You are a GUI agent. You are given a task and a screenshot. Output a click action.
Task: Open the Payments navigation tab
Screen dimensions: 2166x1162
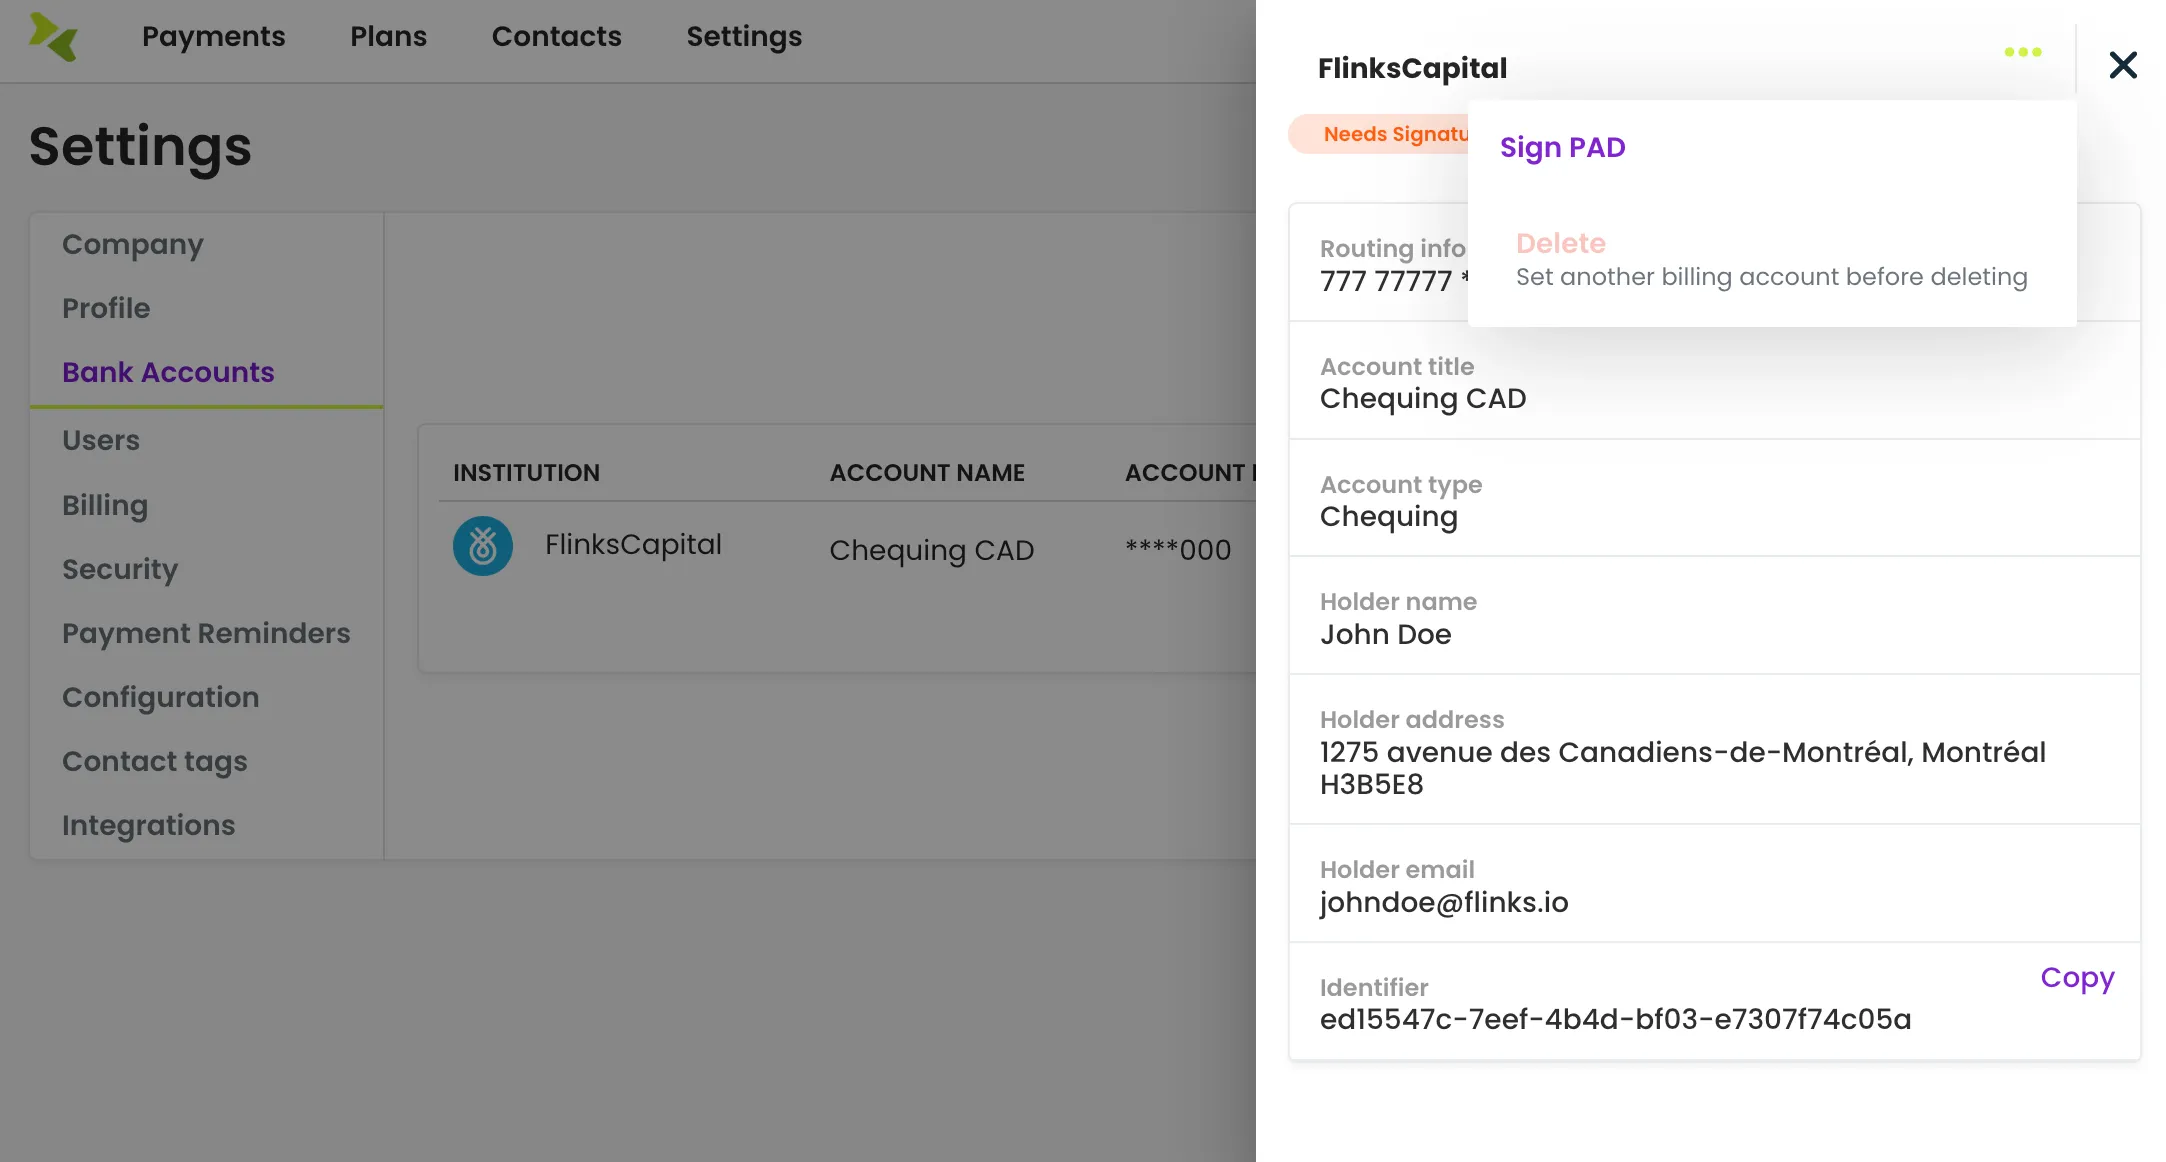(x=213, y=37)
